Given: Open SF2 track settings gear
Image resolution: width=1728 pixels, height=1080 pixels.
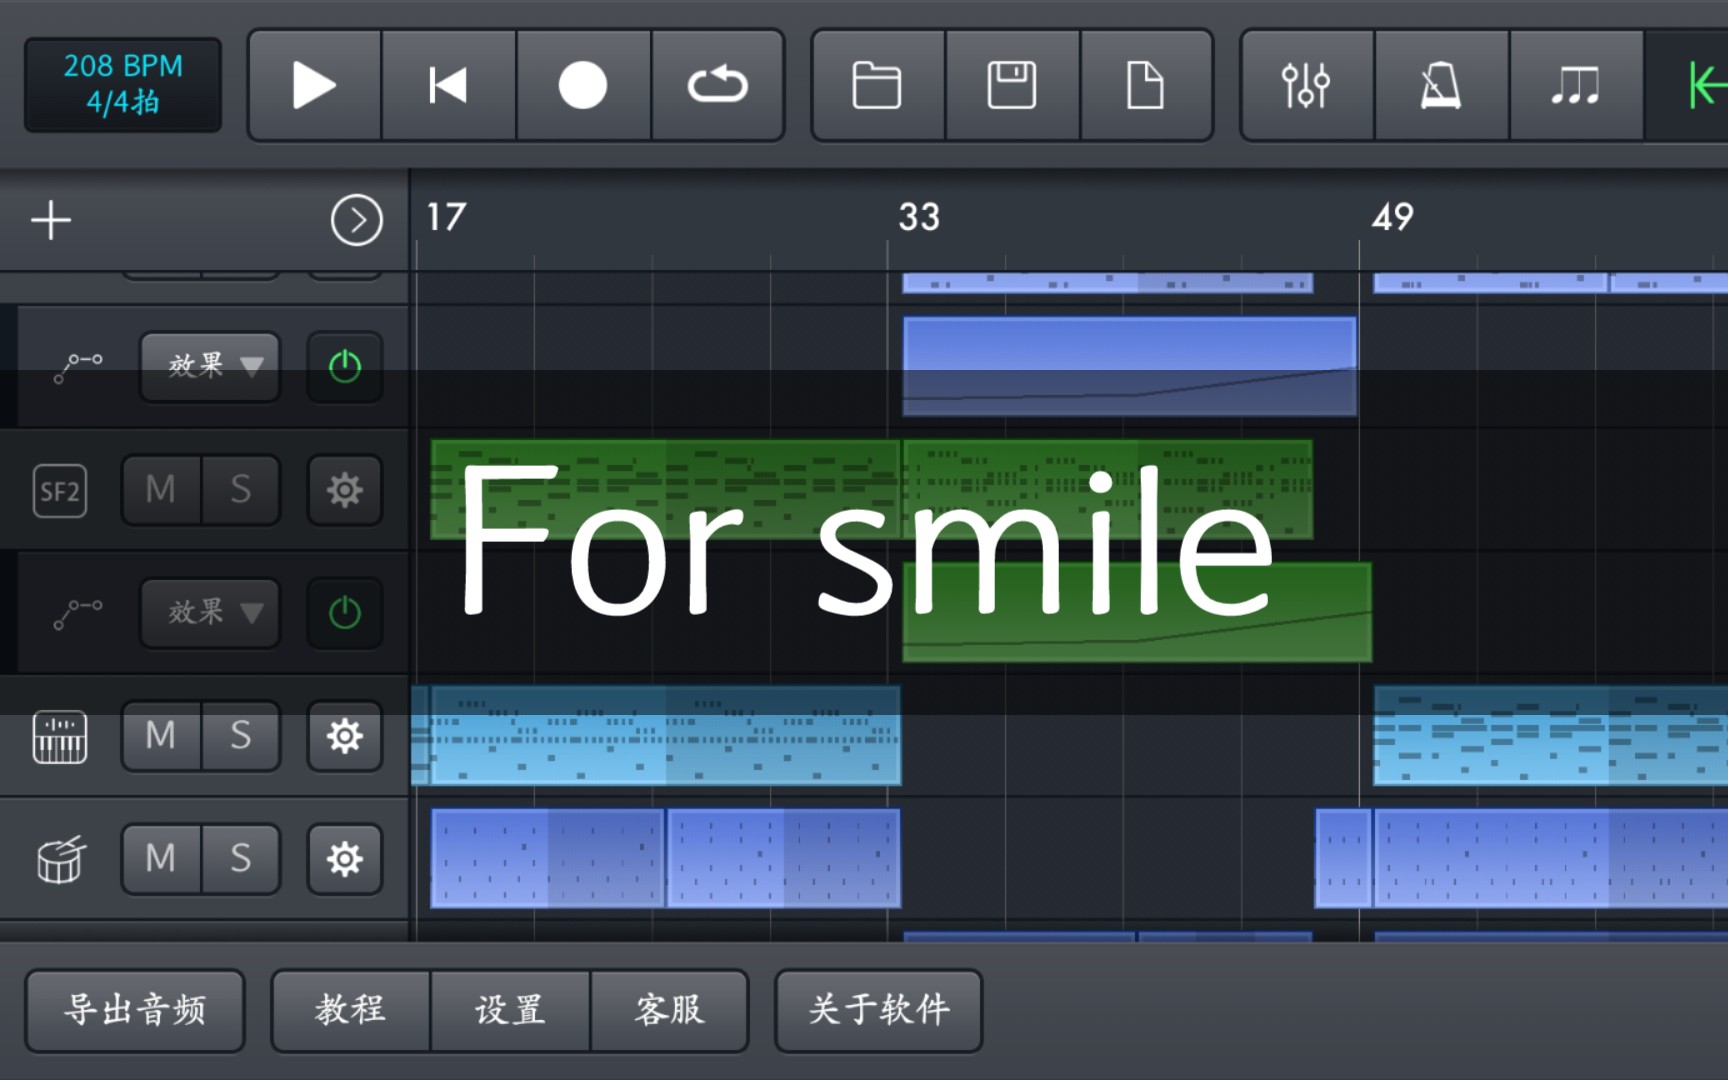Looking at the screenshot, I should pyautogui.click(x=345, y=490).
